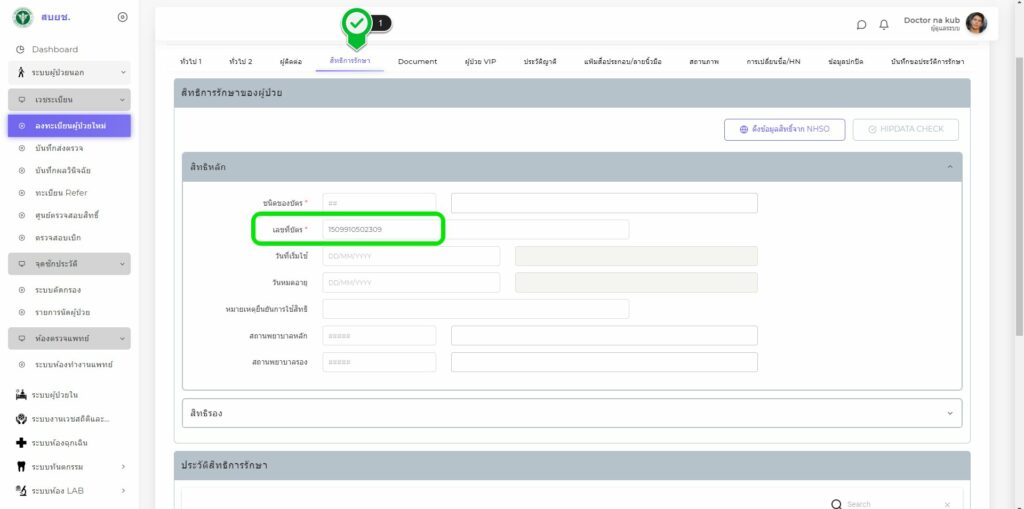Image resolution: width=1024 pixels, height=509 pixels.
Task: Switch to the Document tab
Action: point(417,62)
